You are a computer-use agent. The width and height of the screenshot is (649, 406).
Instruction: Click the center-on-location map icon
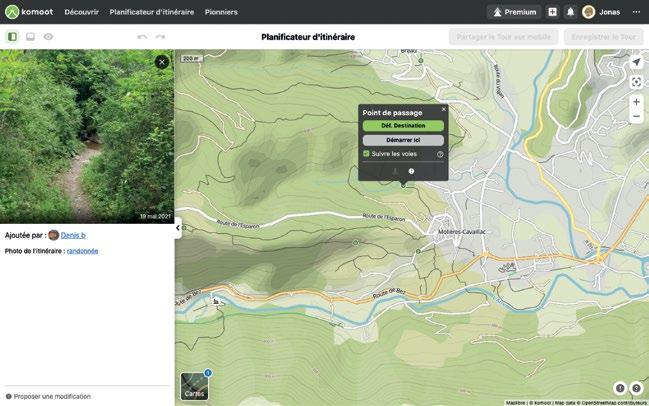(x=636, y=82)
